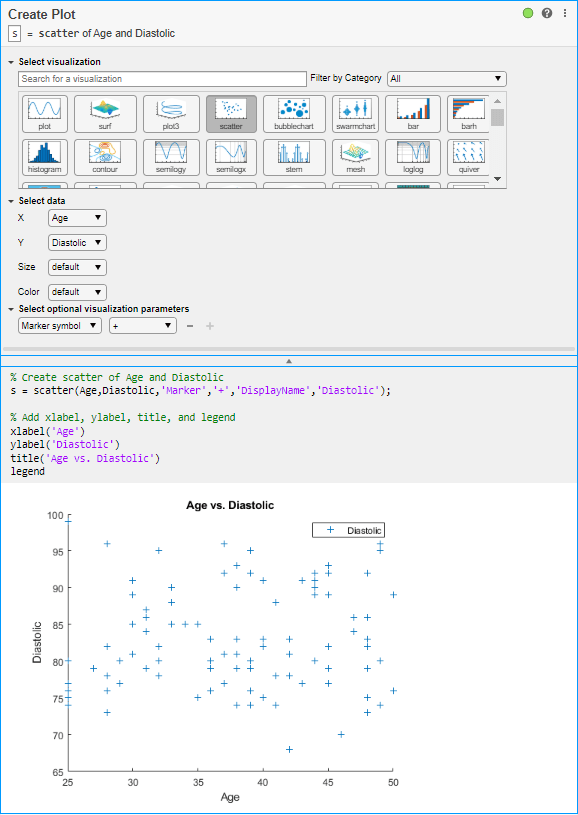Image resolution: width=578 pixels, height=815 pixels.
Task: Click the Diastolic y-axis label
Action: (x=37, y=642)
